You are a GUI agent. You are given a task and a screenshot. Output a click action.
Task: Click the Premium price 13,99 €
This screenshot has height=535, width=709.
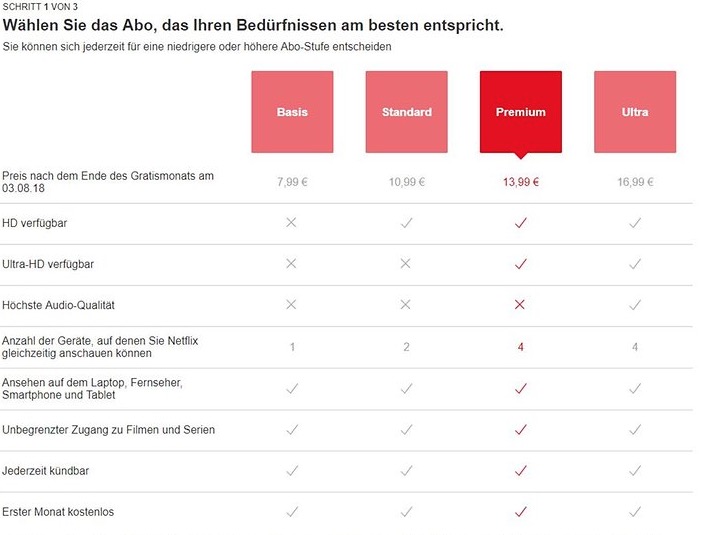[x=520, y=182]
